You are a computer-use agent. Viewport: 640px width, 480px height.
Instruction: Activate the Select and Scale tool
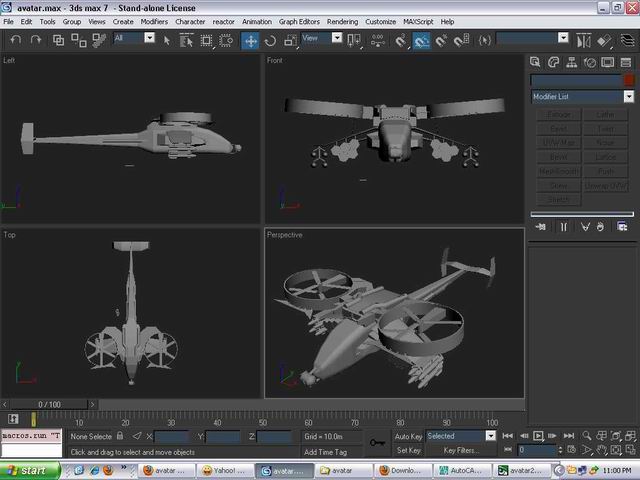point(291,40)
